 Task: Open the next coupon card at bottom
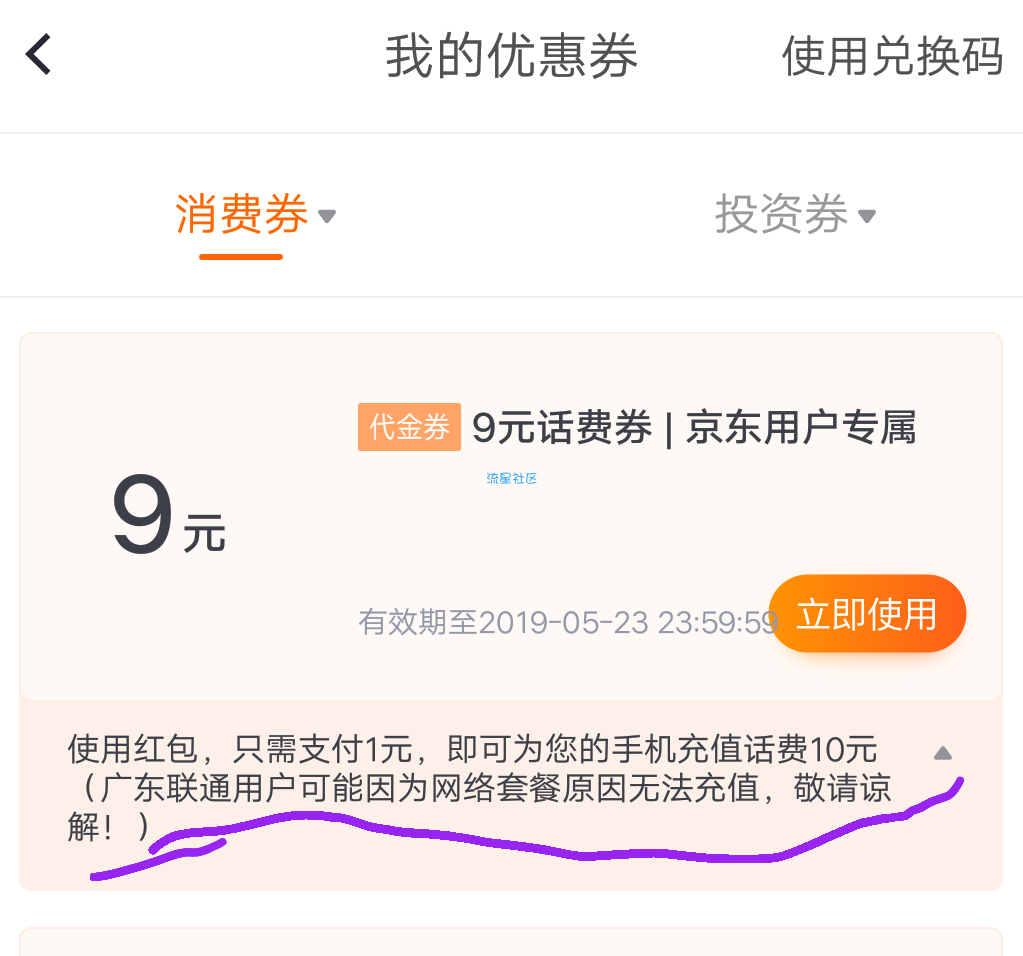(511, 942)
